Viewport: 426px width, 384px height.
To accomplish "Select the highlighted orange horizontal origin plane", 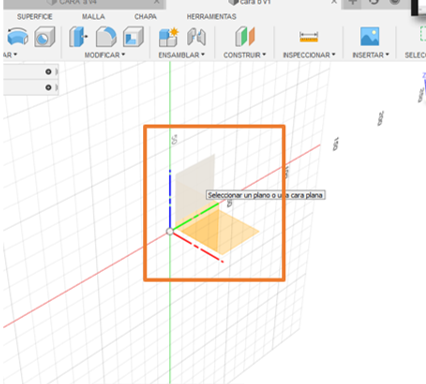I will pyautogui.click(x=230, y=233).
